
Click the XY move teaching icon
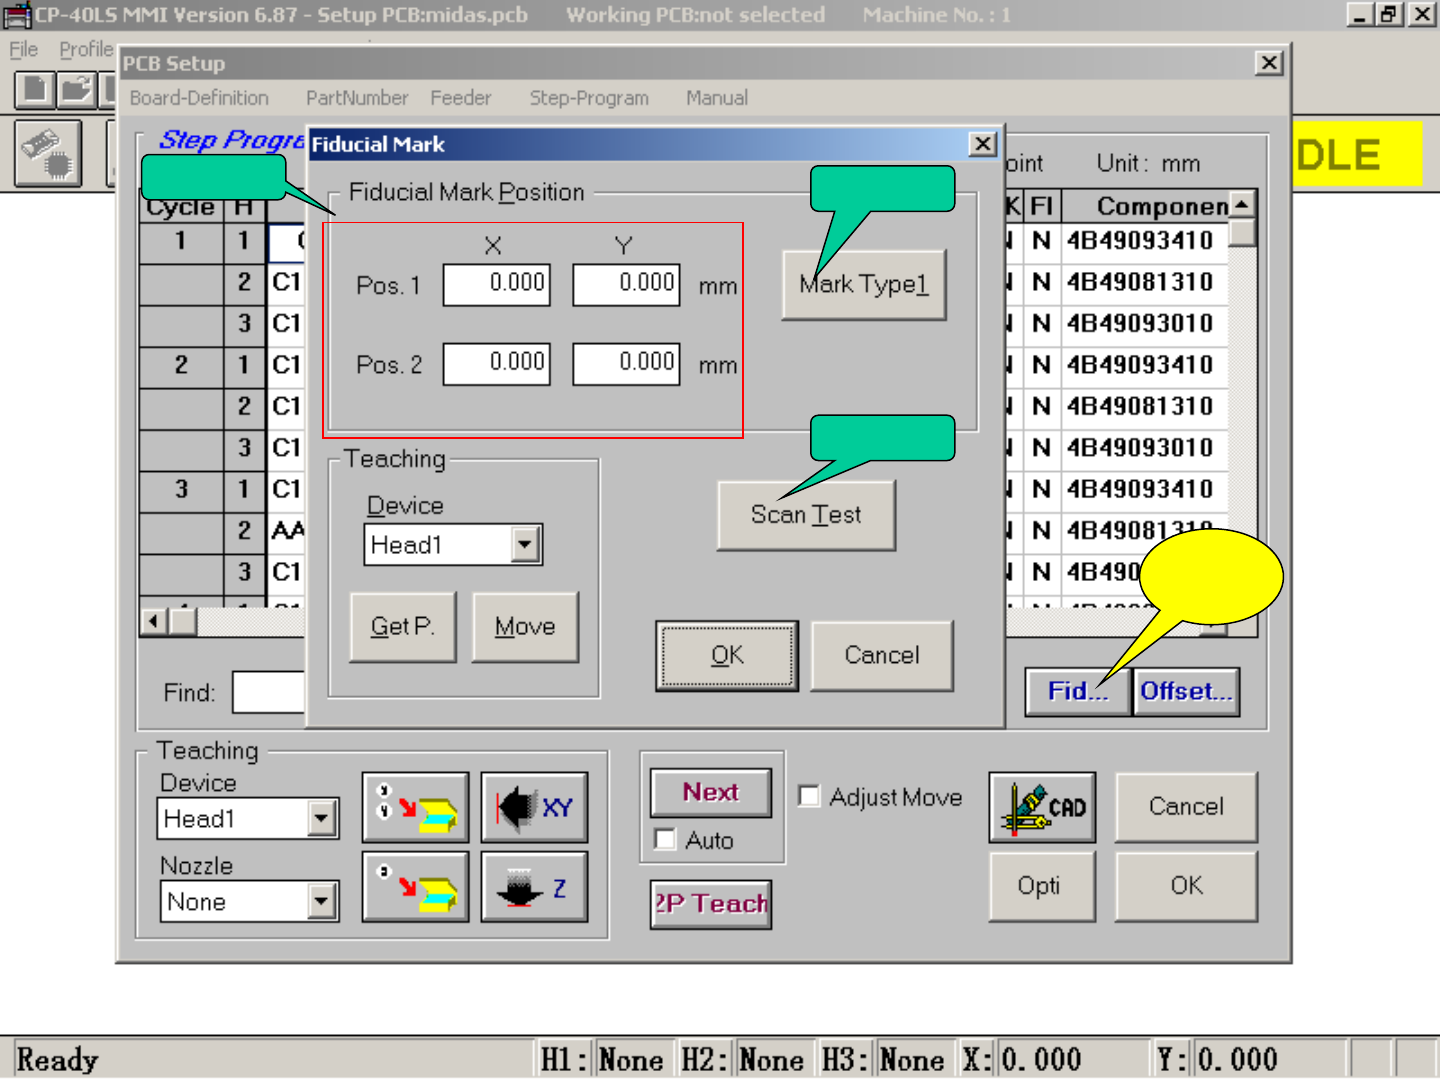point(534,807)
